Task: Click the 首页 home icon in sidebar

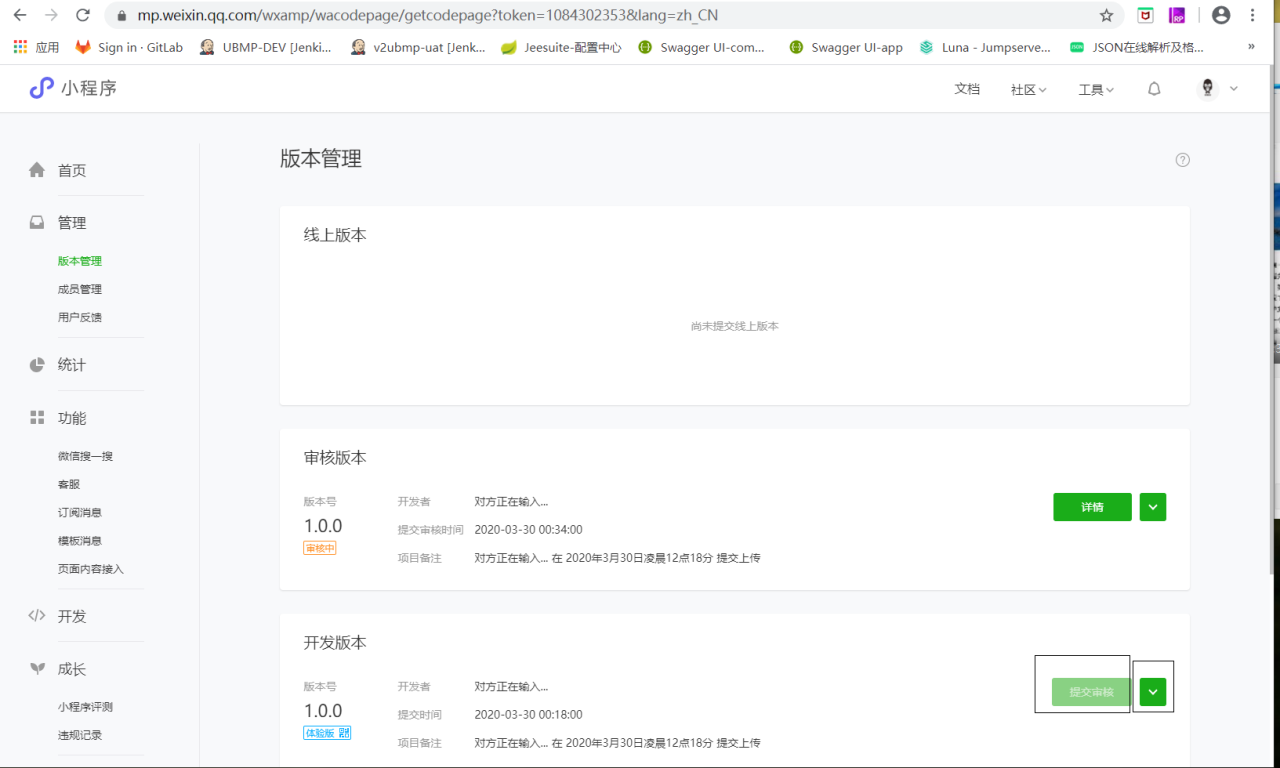Action: click(x=37, y=170)
